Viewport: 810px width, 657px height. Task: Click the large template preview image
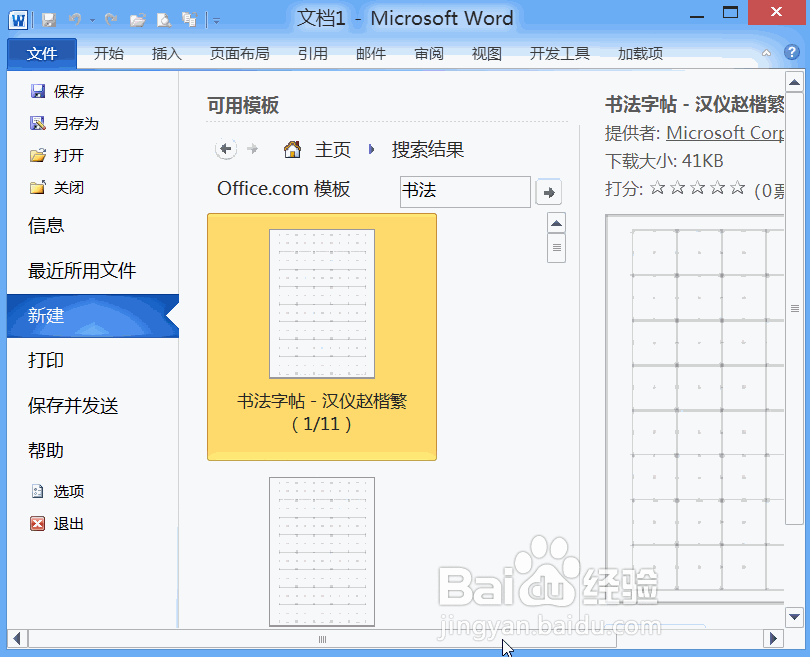695,411
